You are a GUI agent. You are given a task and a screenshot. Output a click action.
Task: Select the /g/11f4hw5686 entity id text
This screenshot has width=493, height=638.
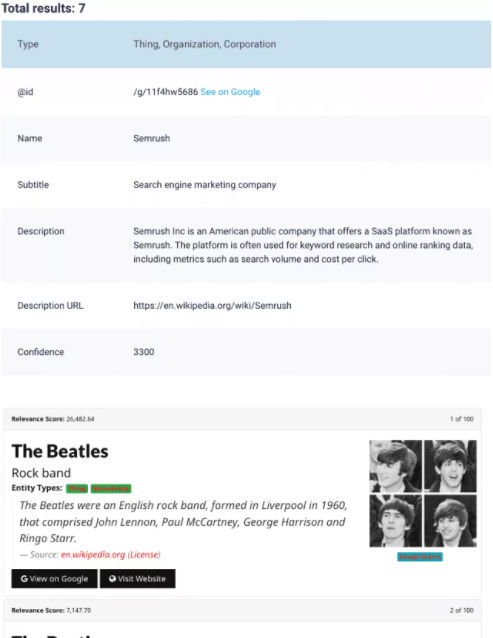pyautogui.click(x=166, y=92)
